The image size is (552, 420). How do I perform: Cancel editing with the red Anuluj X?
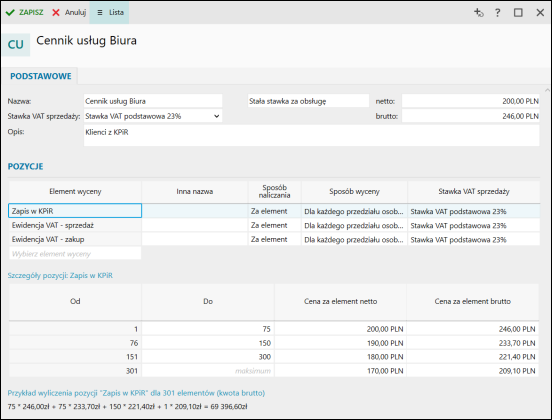click(x=69, y=12)
